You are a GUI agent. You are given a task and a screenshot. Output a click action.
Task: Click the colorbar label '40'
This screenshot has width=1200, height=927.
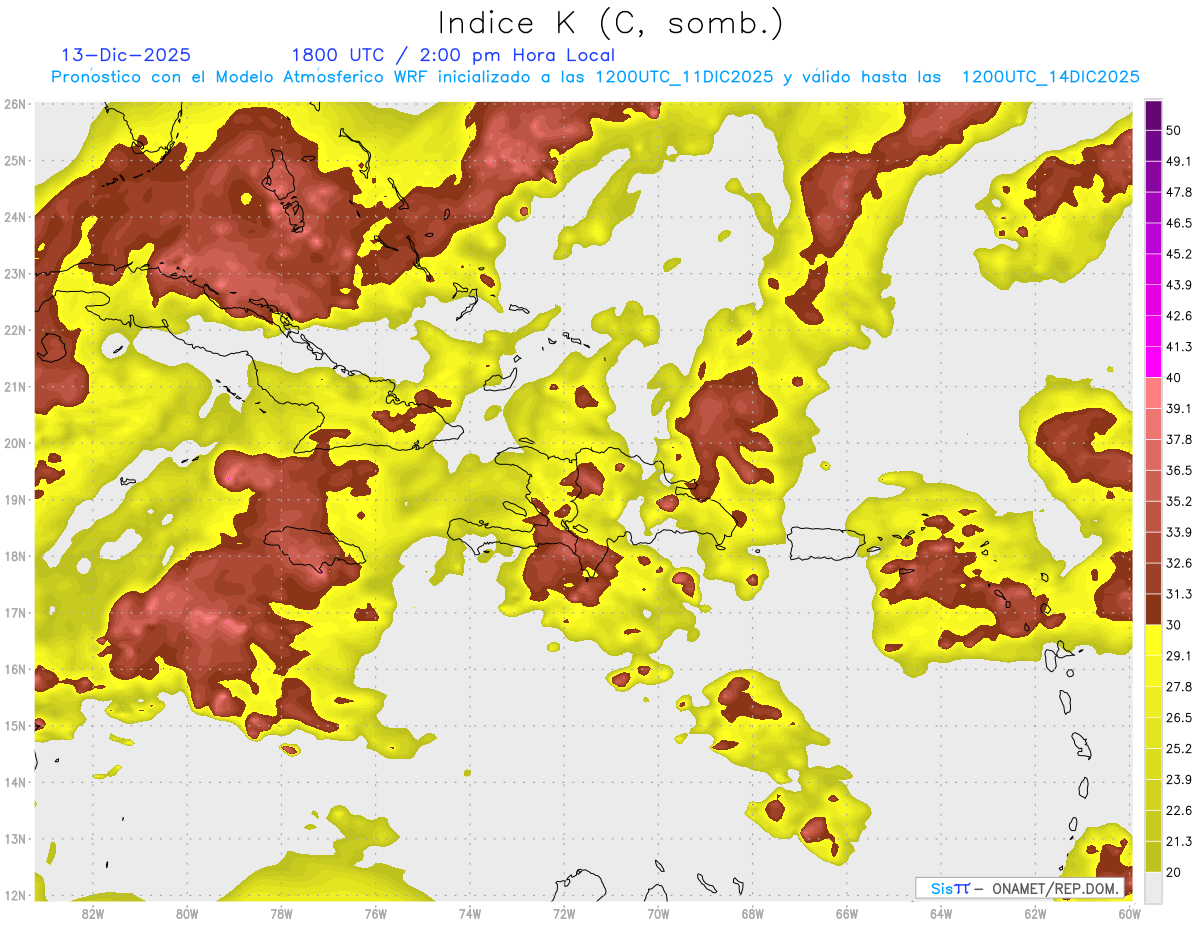(x=1175, y=377)
